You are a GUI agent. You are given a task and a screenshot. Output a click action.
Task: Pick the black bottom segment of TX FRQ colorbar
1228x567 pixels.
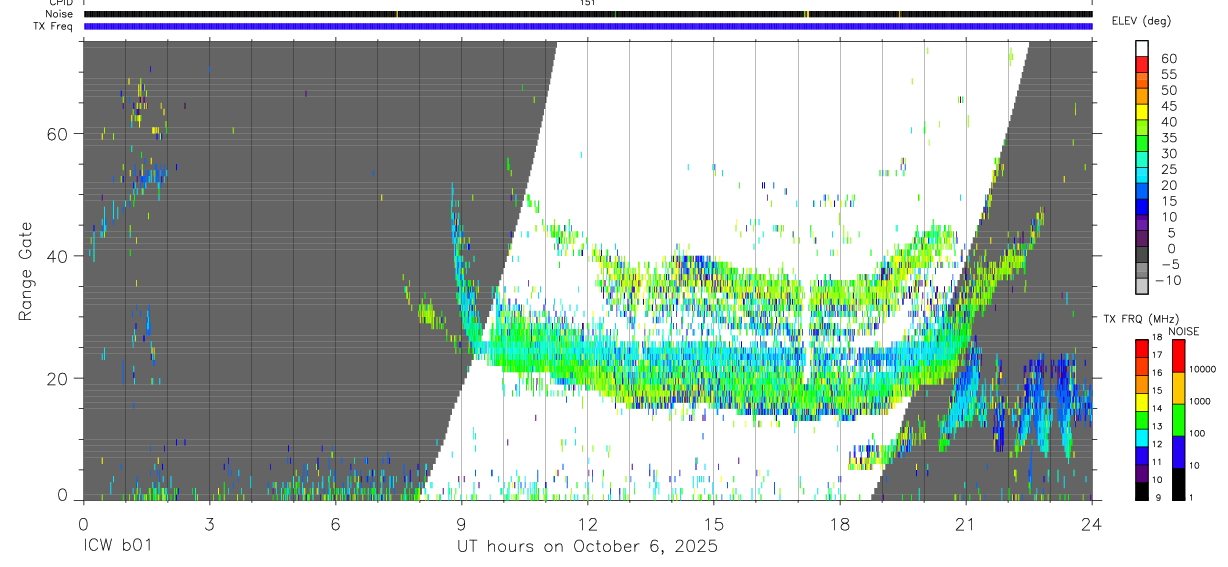click(1142, 491)
